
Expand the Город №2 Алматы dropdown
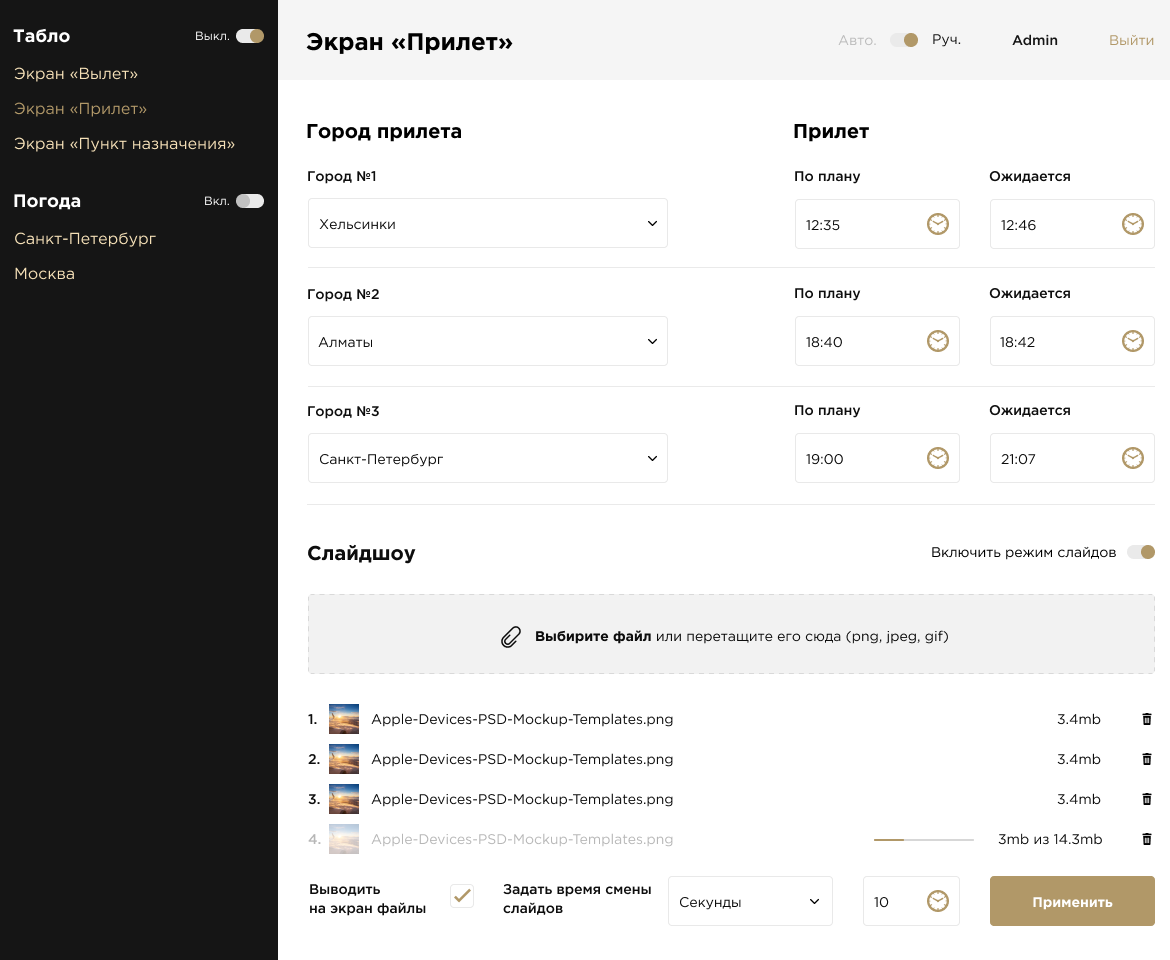click(487, 341)
